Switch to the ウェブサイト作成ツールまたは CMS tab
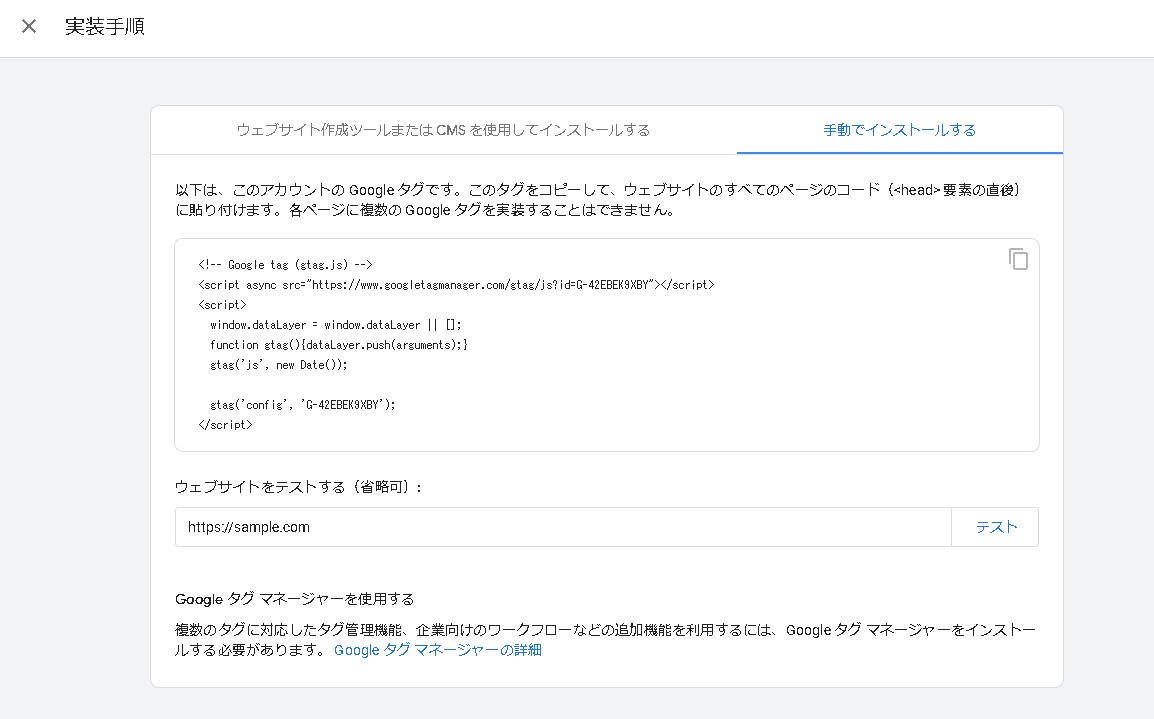The image size is (1154, 719). [443, 129]
